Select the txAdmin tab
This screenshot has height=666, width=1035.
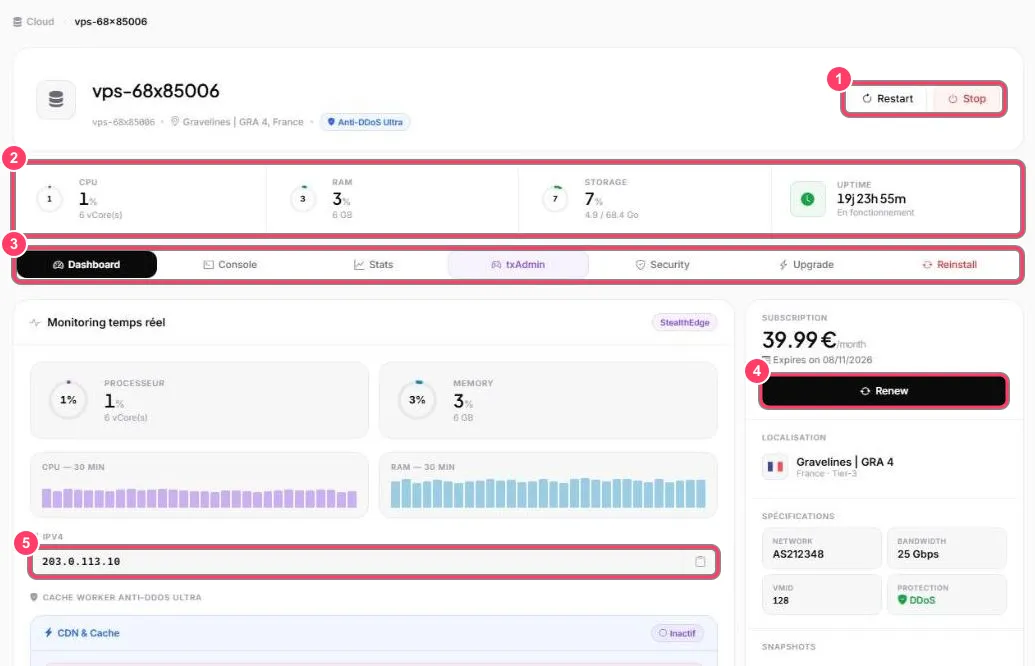518,265
